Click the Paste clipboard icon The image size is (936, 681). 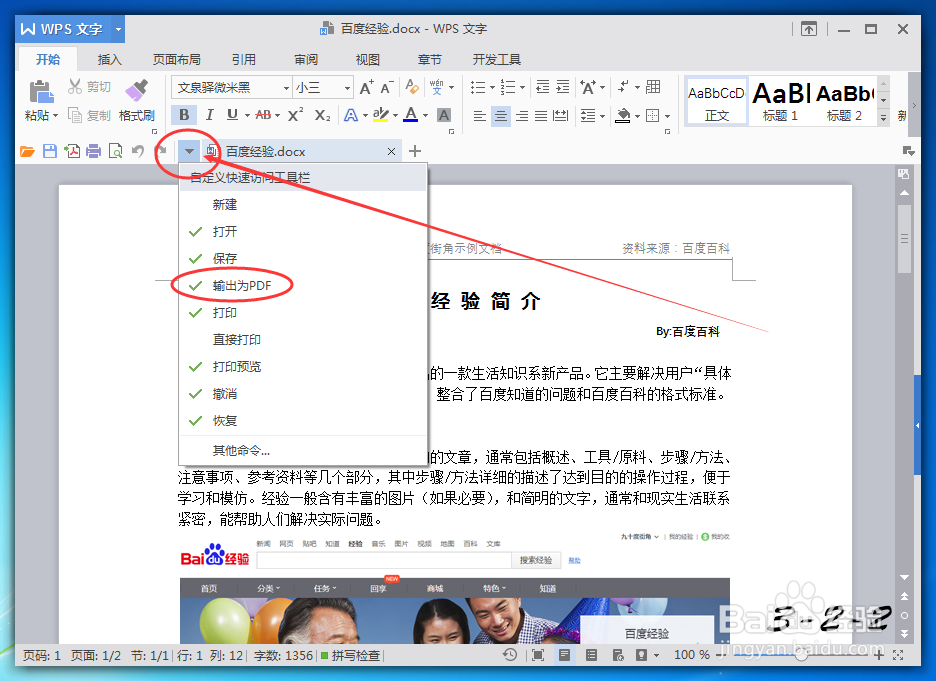pos(41,92)
